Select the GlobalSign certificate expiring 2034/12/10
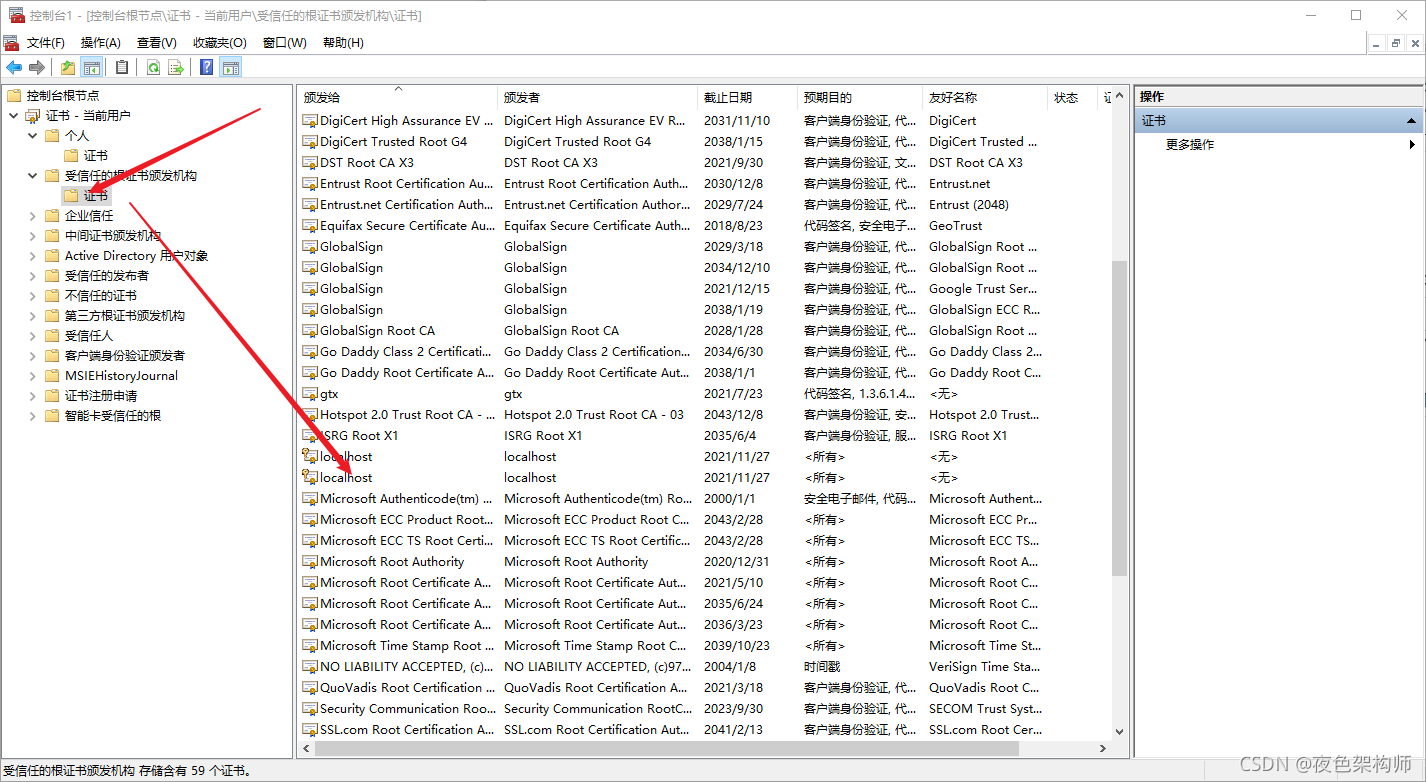This screenshot has height=782, width=1426. tap(705, 267)
